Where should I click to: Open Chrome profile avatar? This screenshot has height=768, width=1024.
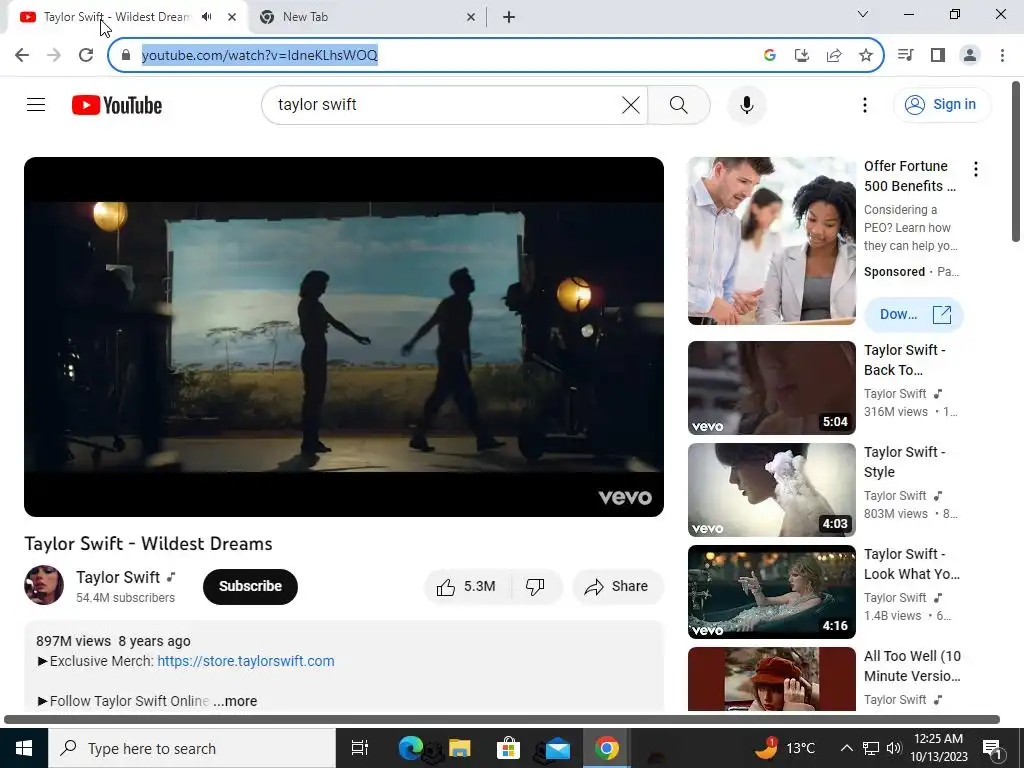(970, 55)
